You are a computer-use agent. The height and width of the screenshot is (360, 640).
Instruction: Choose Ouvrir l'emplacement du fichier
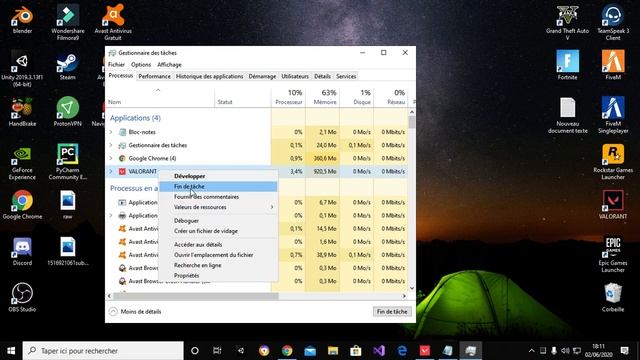coord(218,255)
